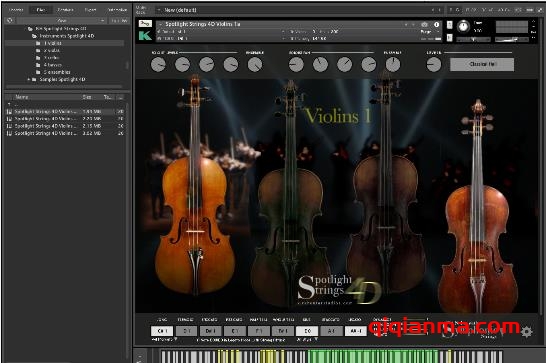Click the wrench edit icon of the instrument
The width and height of the screenshot is (546, 363).
coord(145,24)
